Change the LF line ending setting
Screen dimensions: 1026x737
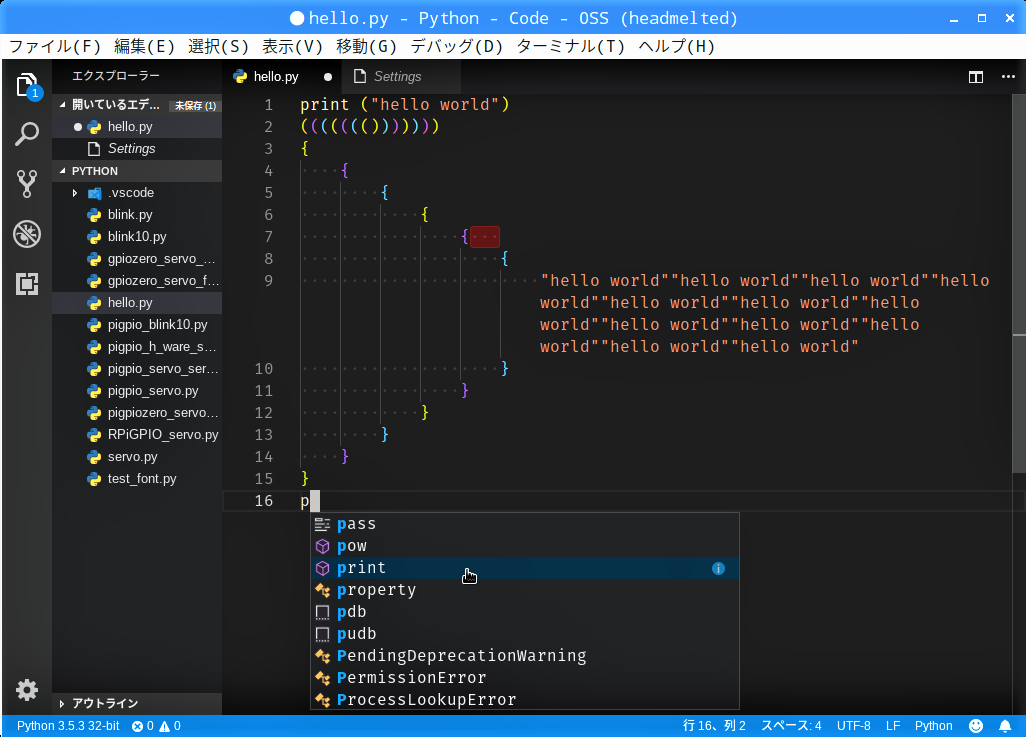coord(893,726)
